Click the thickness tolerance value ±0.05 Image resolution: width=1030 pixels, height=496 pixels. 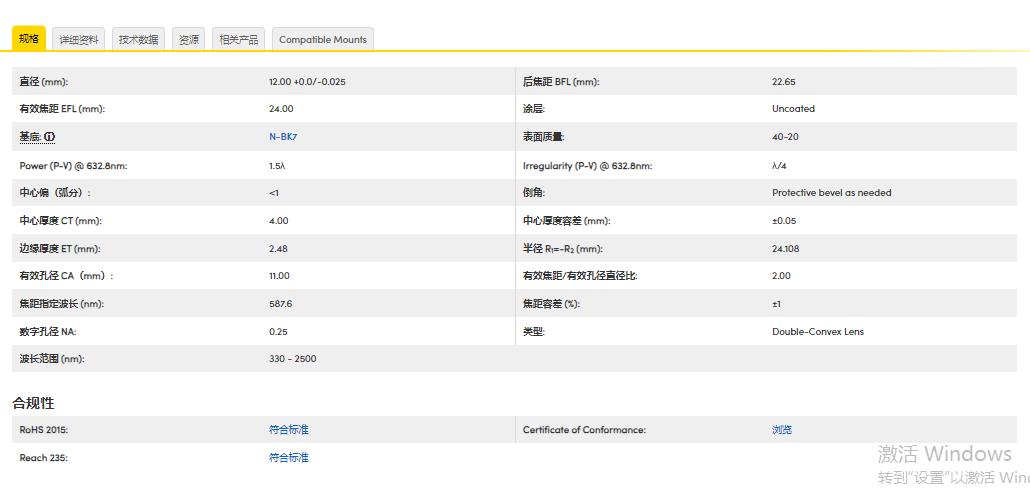784,221
